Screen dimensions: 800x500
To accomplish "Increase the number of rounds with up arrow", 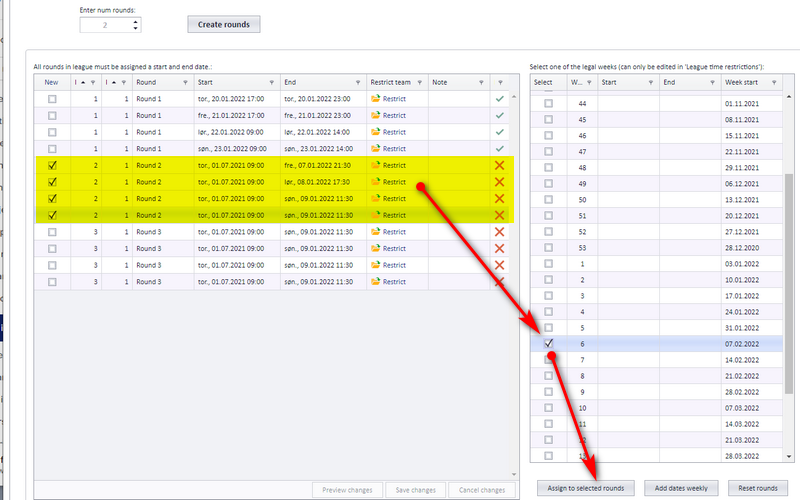I will (x=135, y=21).
